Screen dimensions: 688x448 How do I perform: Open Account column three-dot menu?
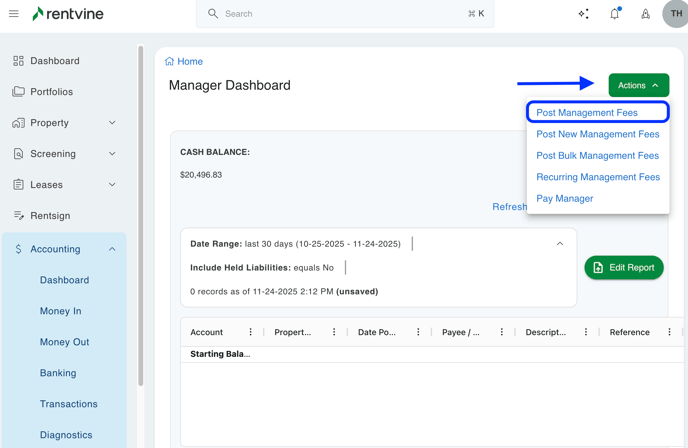251,332
